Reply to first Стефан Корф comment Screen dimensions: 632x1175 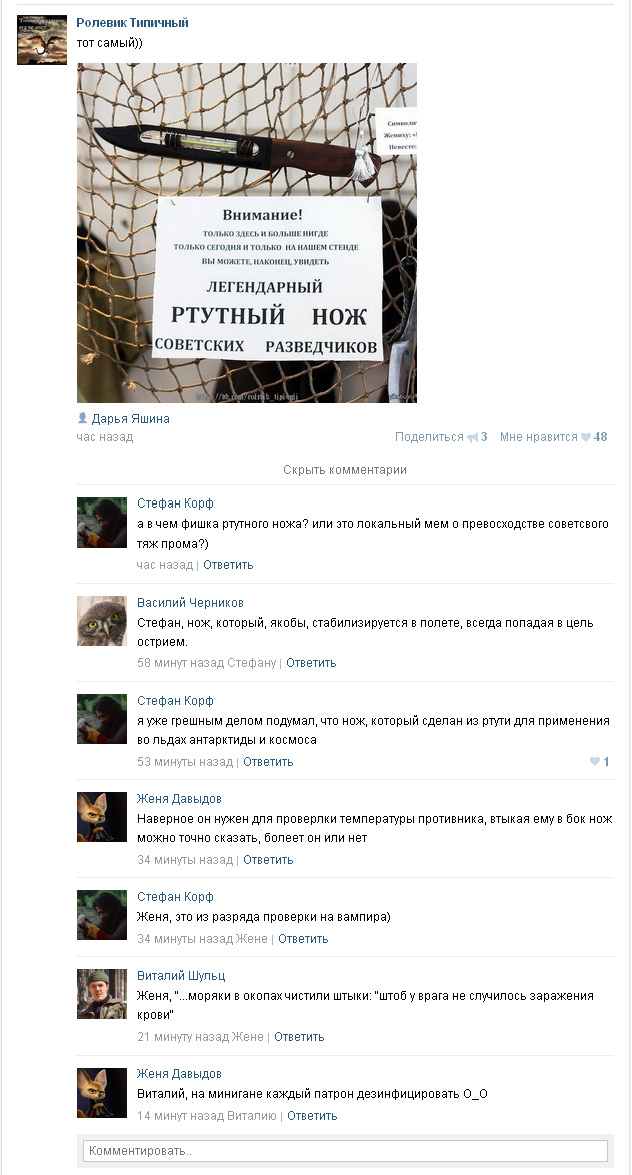point(228,564)
